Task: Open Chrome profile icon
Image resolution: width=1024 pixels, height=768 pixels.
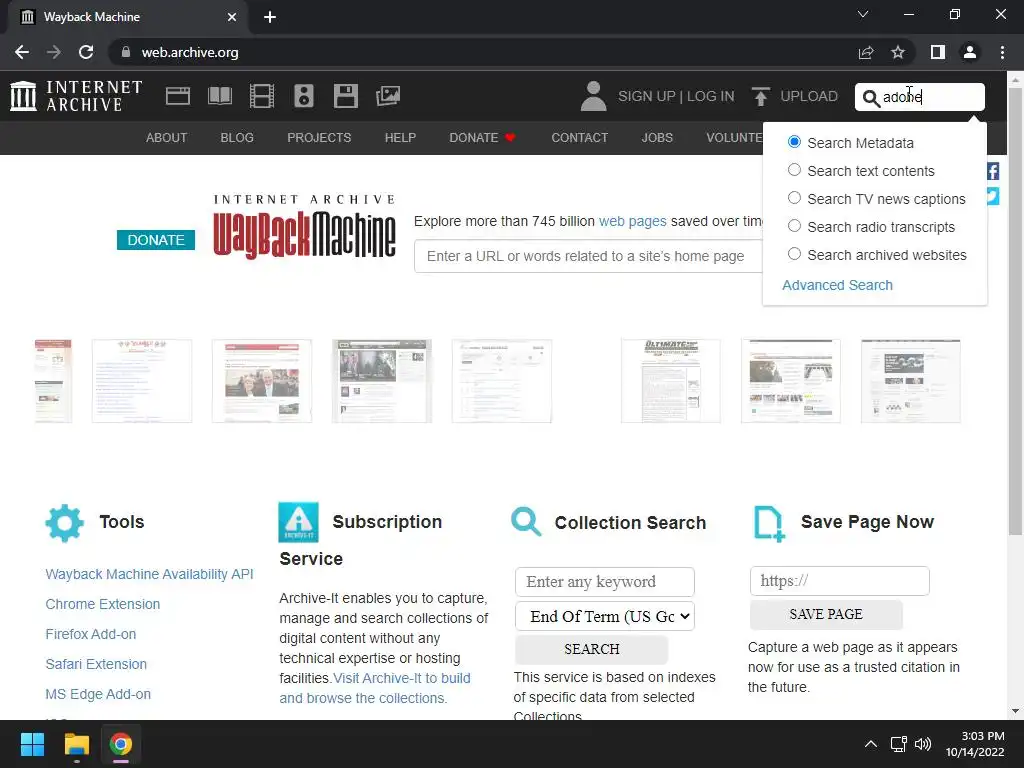Action: (970, 52)
